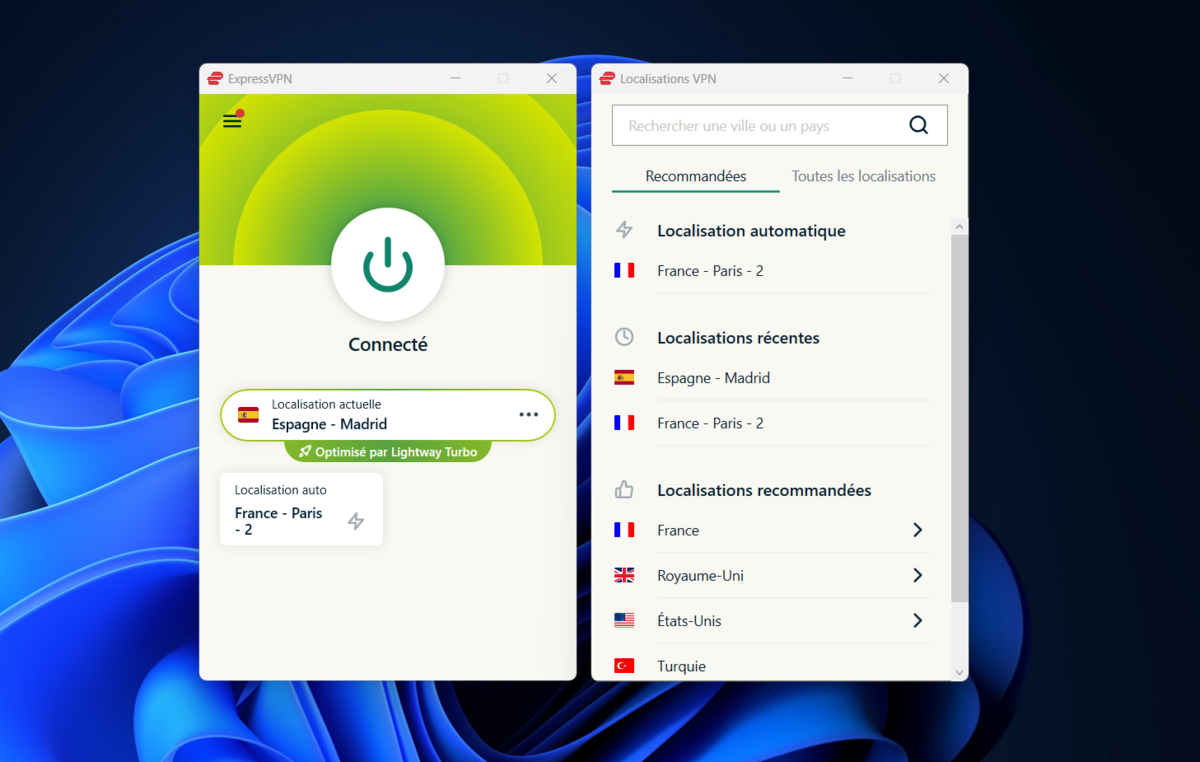Click the clock icon beside Localisations récentes
Viewport: 1200px width, 762px height.
pyautogui.click(x=624, y=337)
